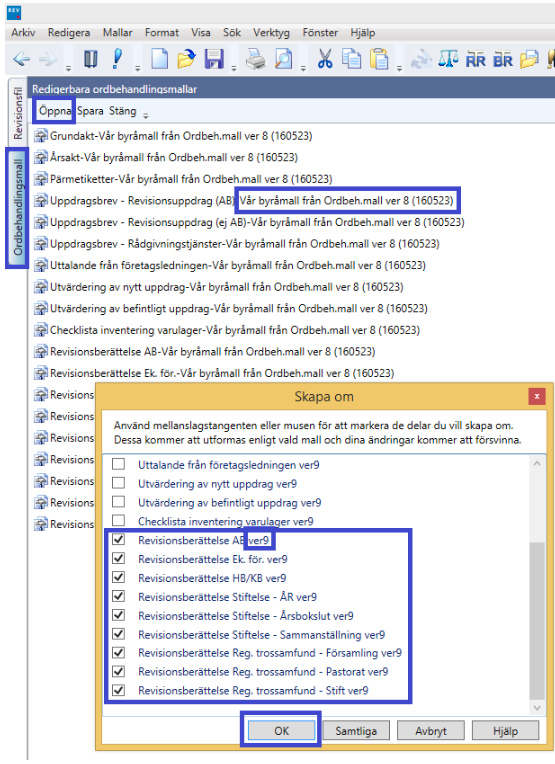Open the Format menu

click(162, 33)
